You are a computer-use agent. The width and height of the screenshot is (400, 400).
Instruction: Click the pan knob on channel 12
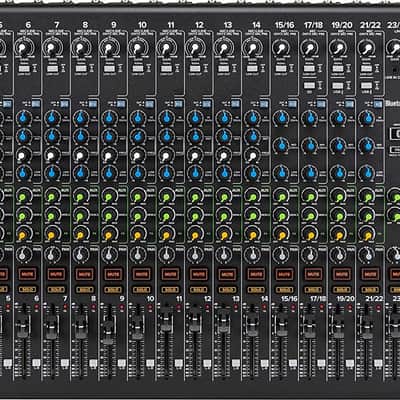(x=195, y=255)
